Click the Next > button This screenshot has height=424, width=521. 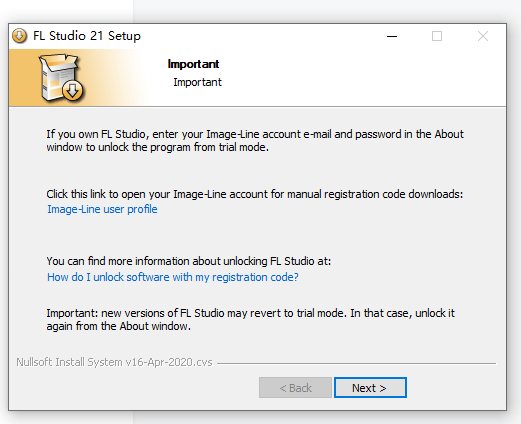point(370,388)
